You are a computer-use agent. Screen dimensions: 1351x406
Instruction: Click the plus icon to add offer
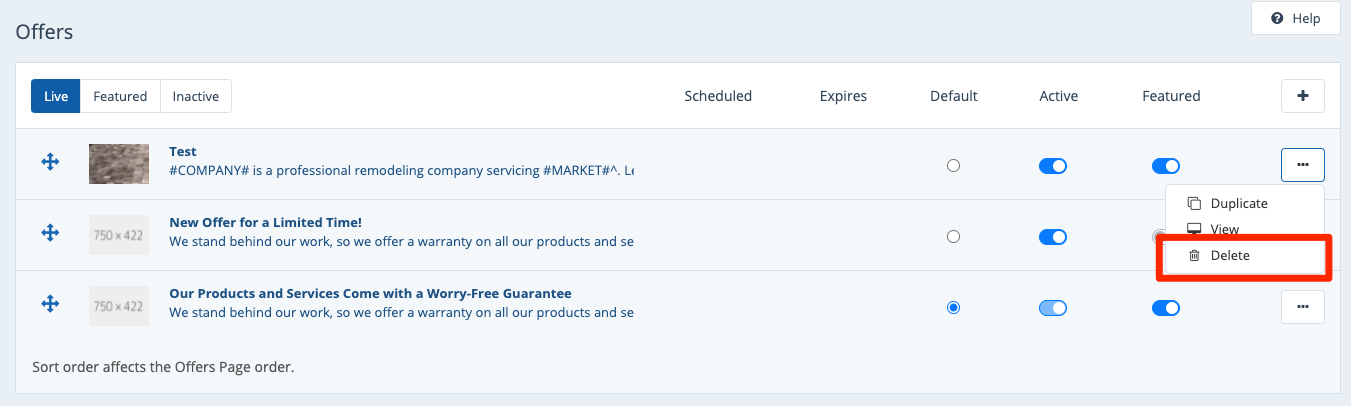click(x=1302, y=96)
